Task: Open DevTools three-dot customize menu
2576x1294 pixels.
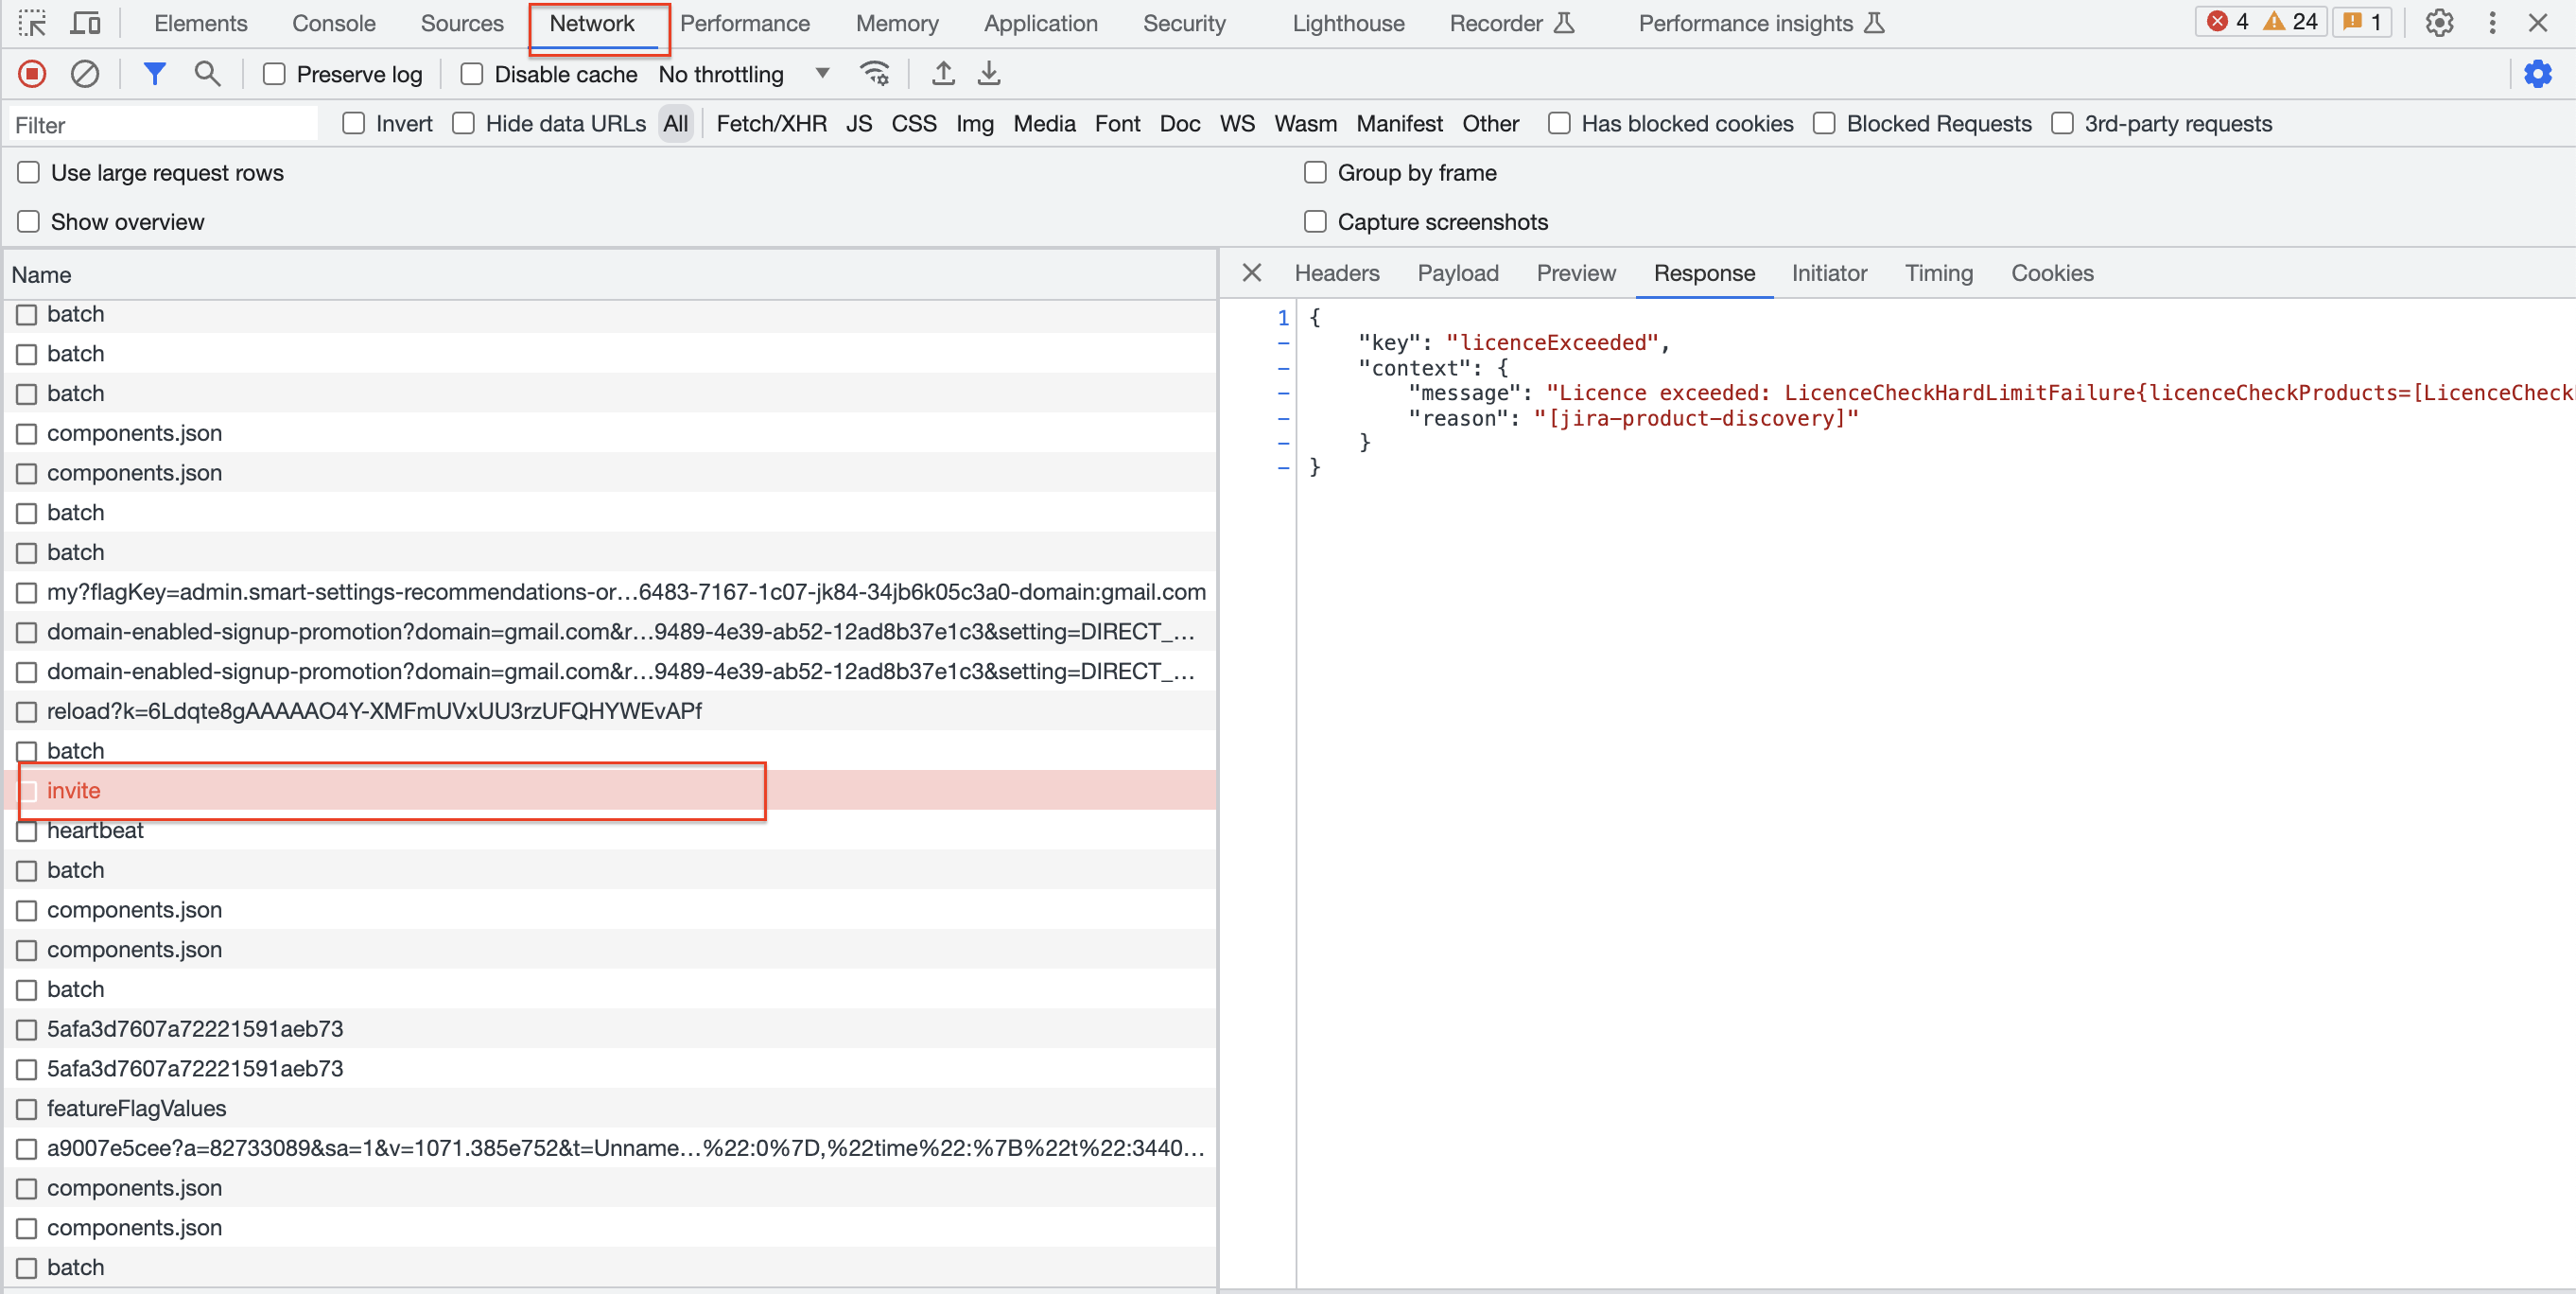Action: pyautogui.click(x=2492, y=23)
